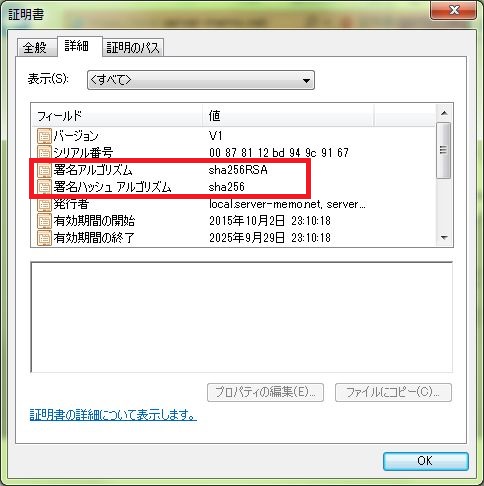Click the バージョン field icon
Screen dimensions: 484x486
pyautogui.click(x=44, y=136)
